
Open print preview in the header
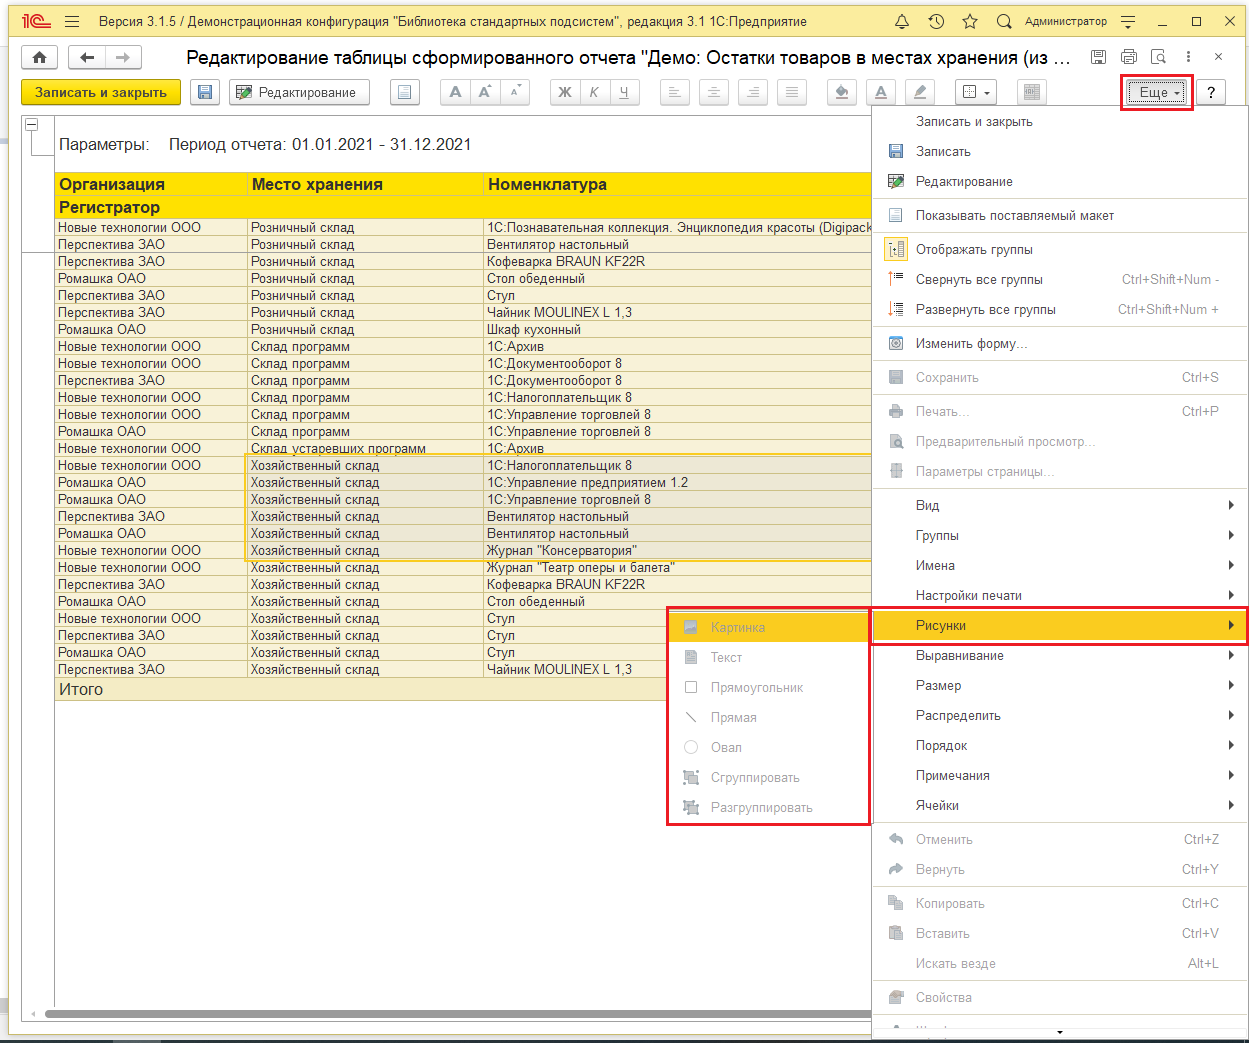pos(1158,57)
